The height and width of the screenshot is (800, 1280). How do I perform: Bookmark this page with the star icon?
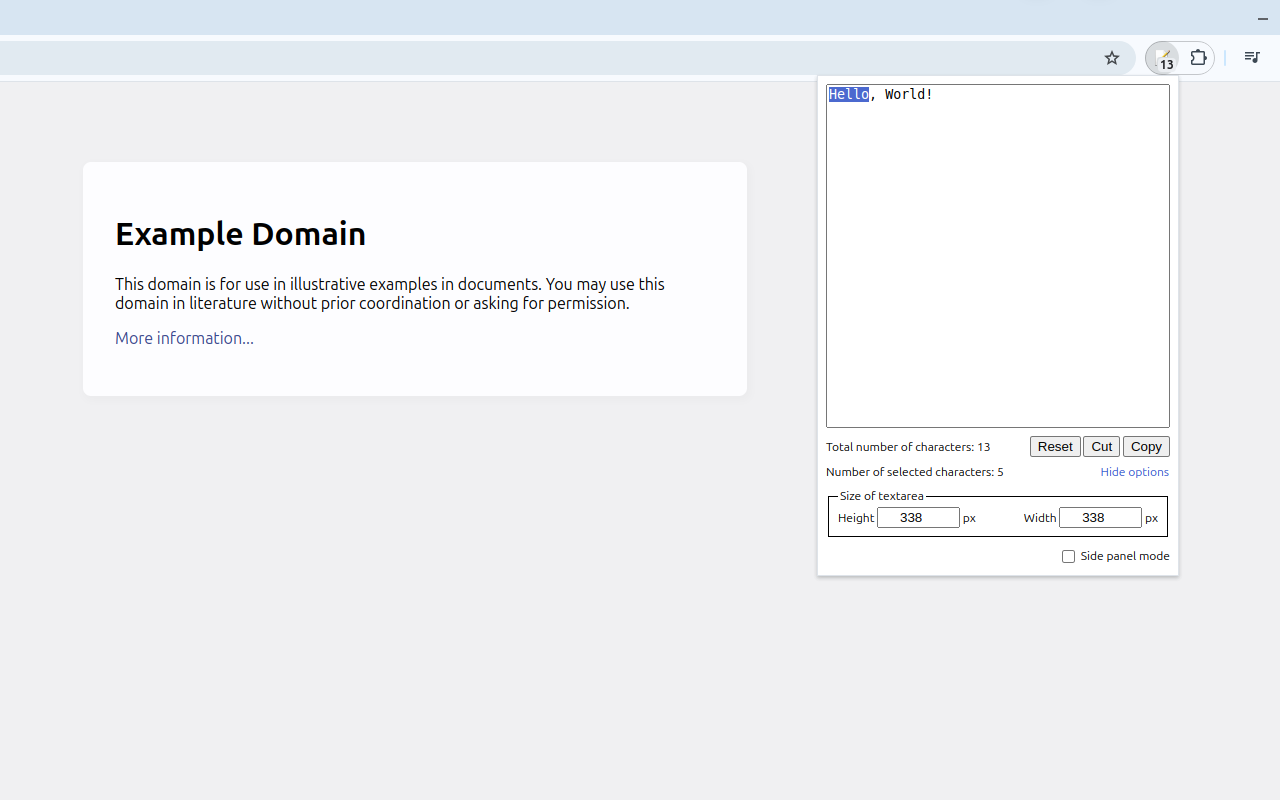1111,58
